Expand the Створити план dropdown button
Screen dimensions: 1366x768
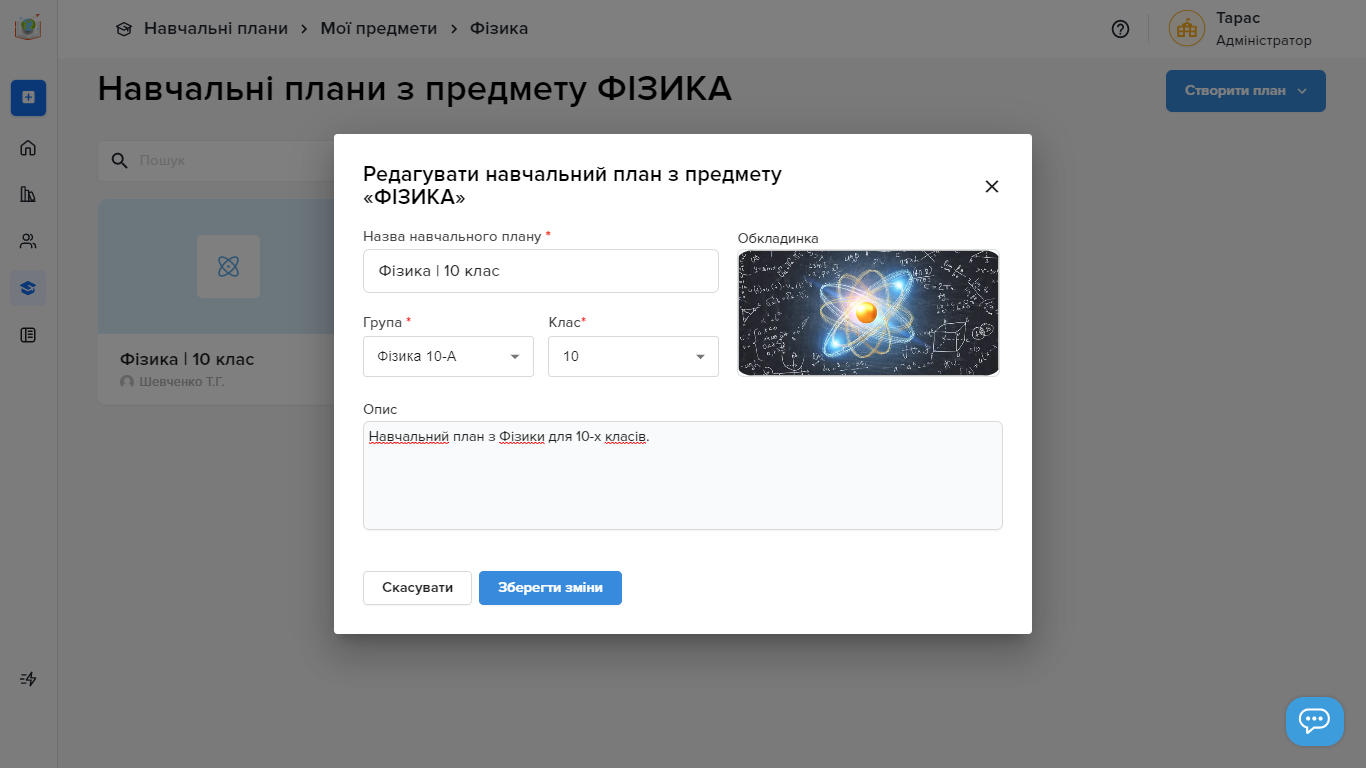pyautogui.click(x=1246, y=91)
